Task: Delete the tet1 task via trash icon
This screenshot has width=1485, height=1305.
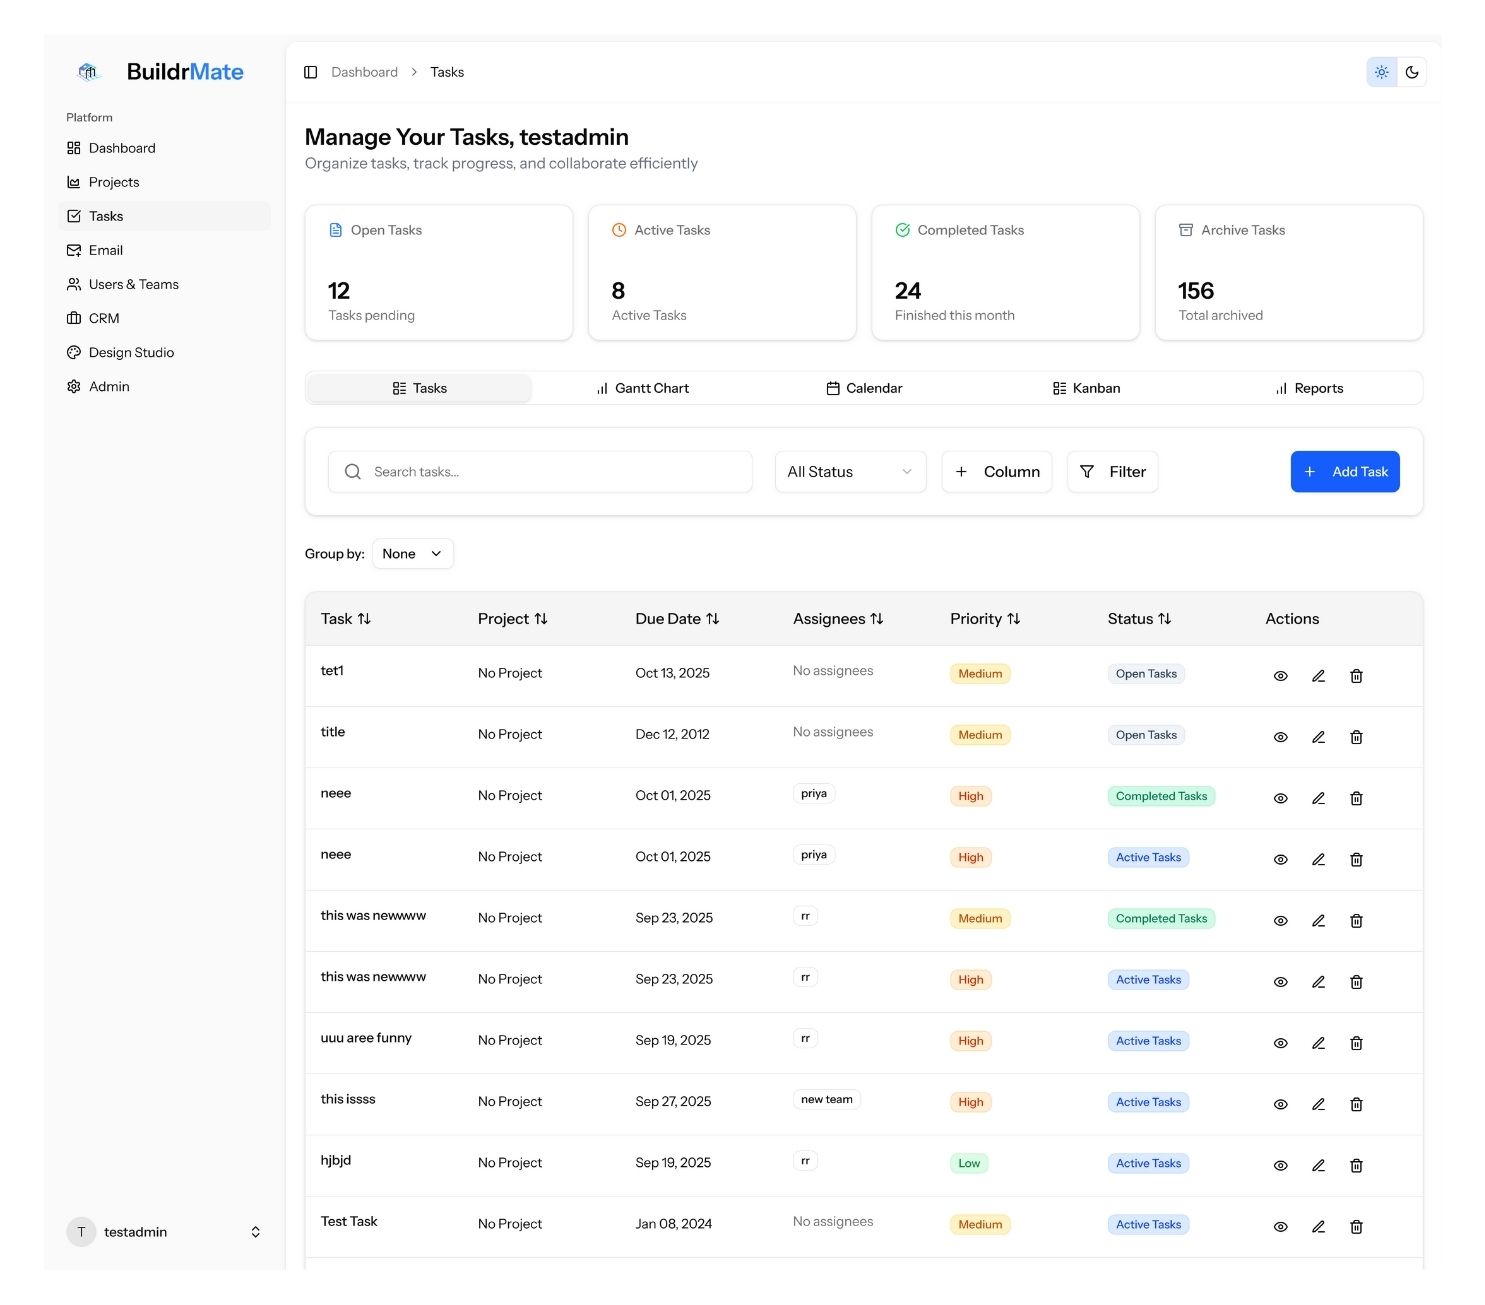Action: click(1356, 676)
